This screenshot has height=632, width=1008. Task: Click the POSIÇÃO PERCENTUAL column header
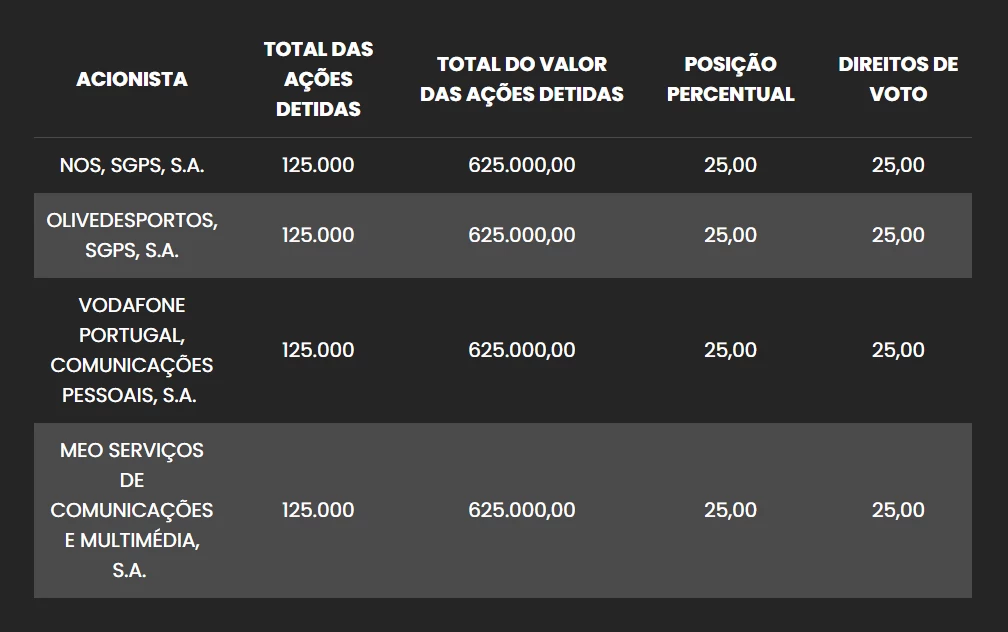pyautogui.click(x=730, y=79)
